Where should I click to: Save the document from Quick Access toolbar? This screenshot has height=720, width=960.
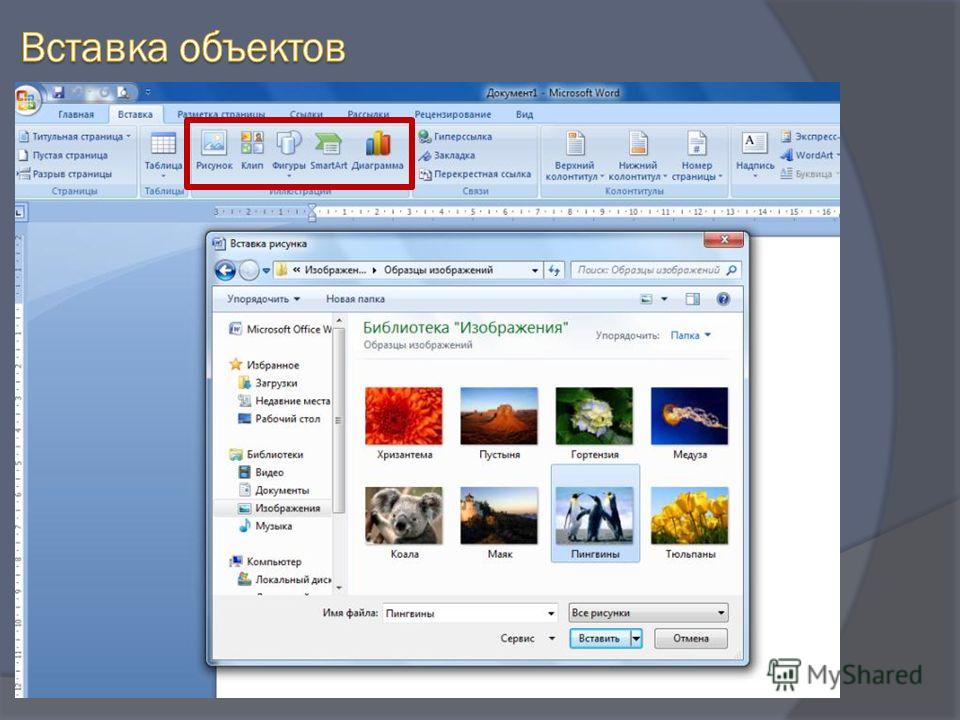coord(59,92)
